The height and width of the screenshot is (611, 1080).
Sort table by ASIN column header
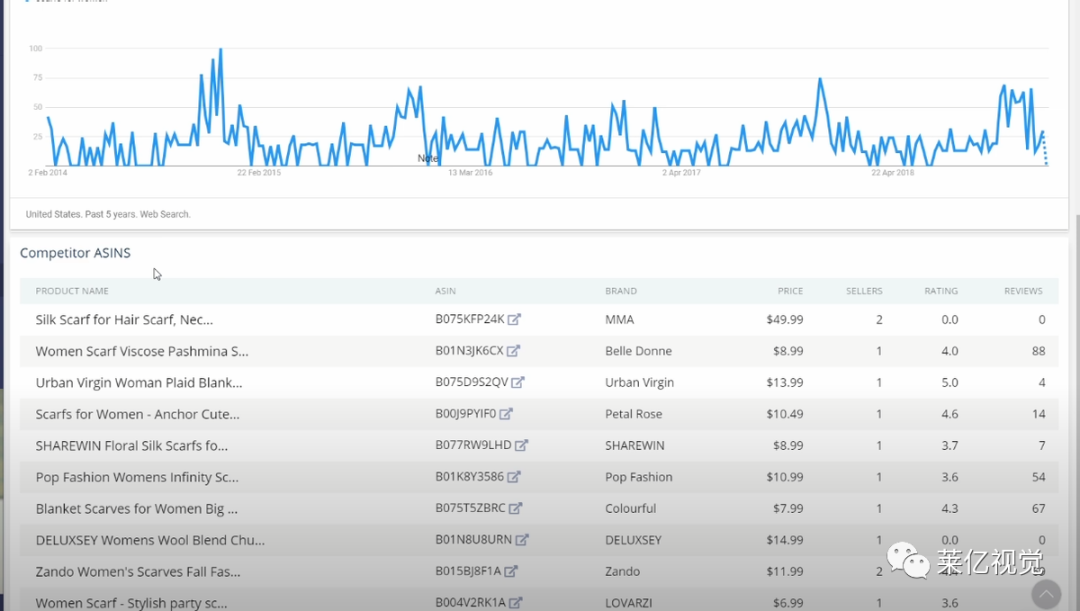[x=446, y=291]
